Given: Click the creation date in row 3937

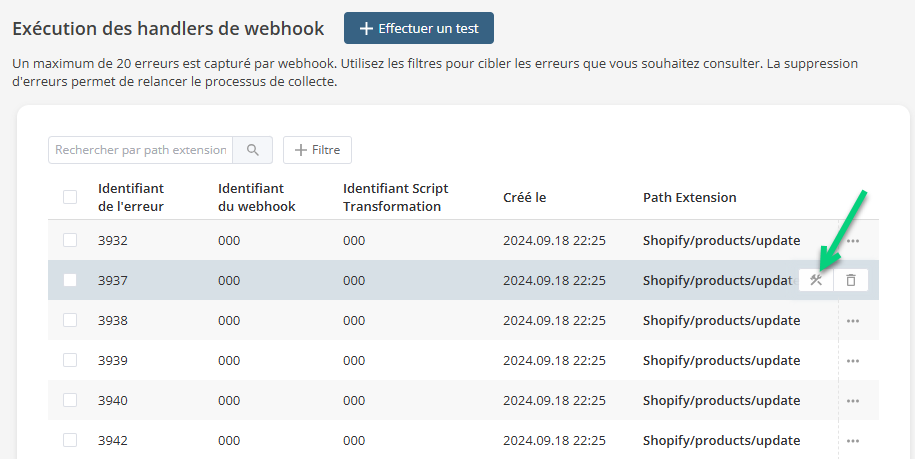Looking at the screenshot, I should click(x=554, y=281).
